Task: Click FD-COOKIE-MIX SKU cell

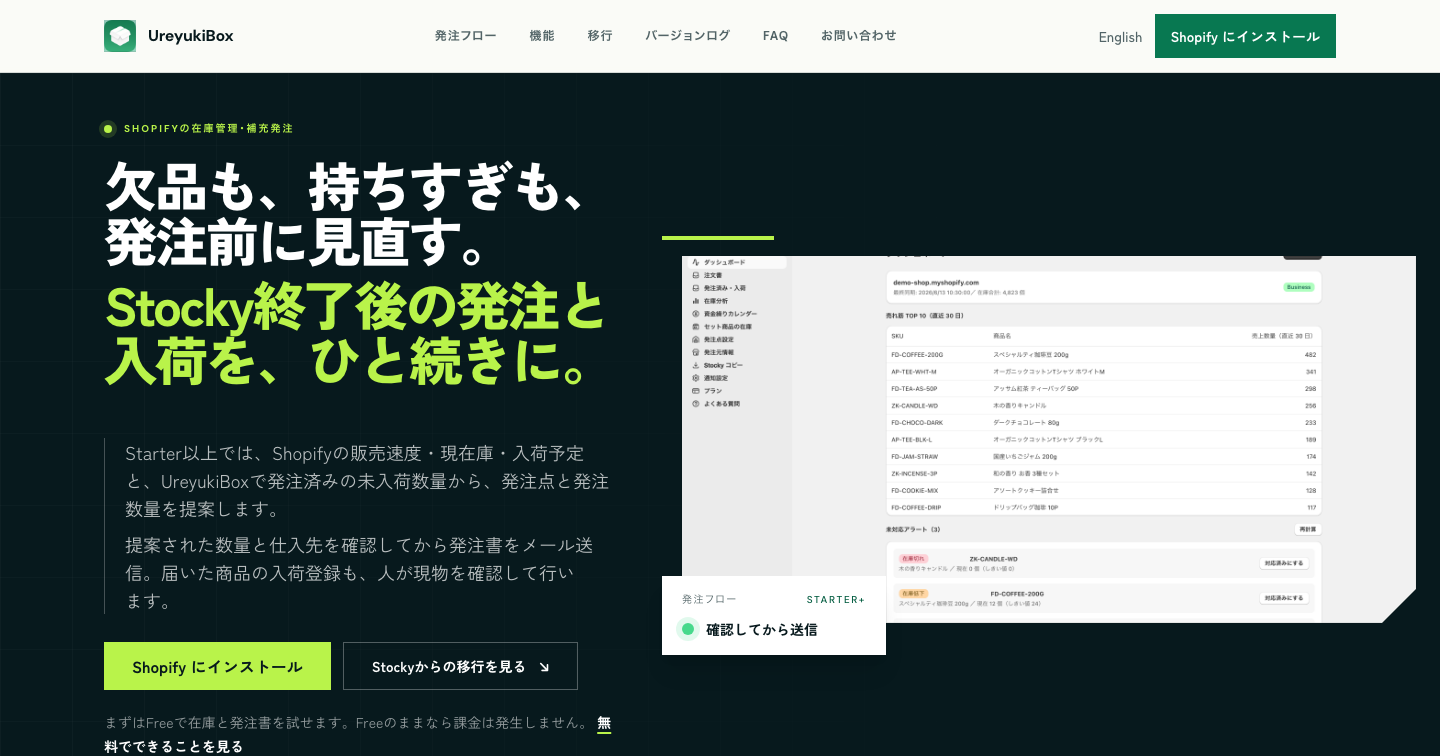Action: [x=915, y=491]
